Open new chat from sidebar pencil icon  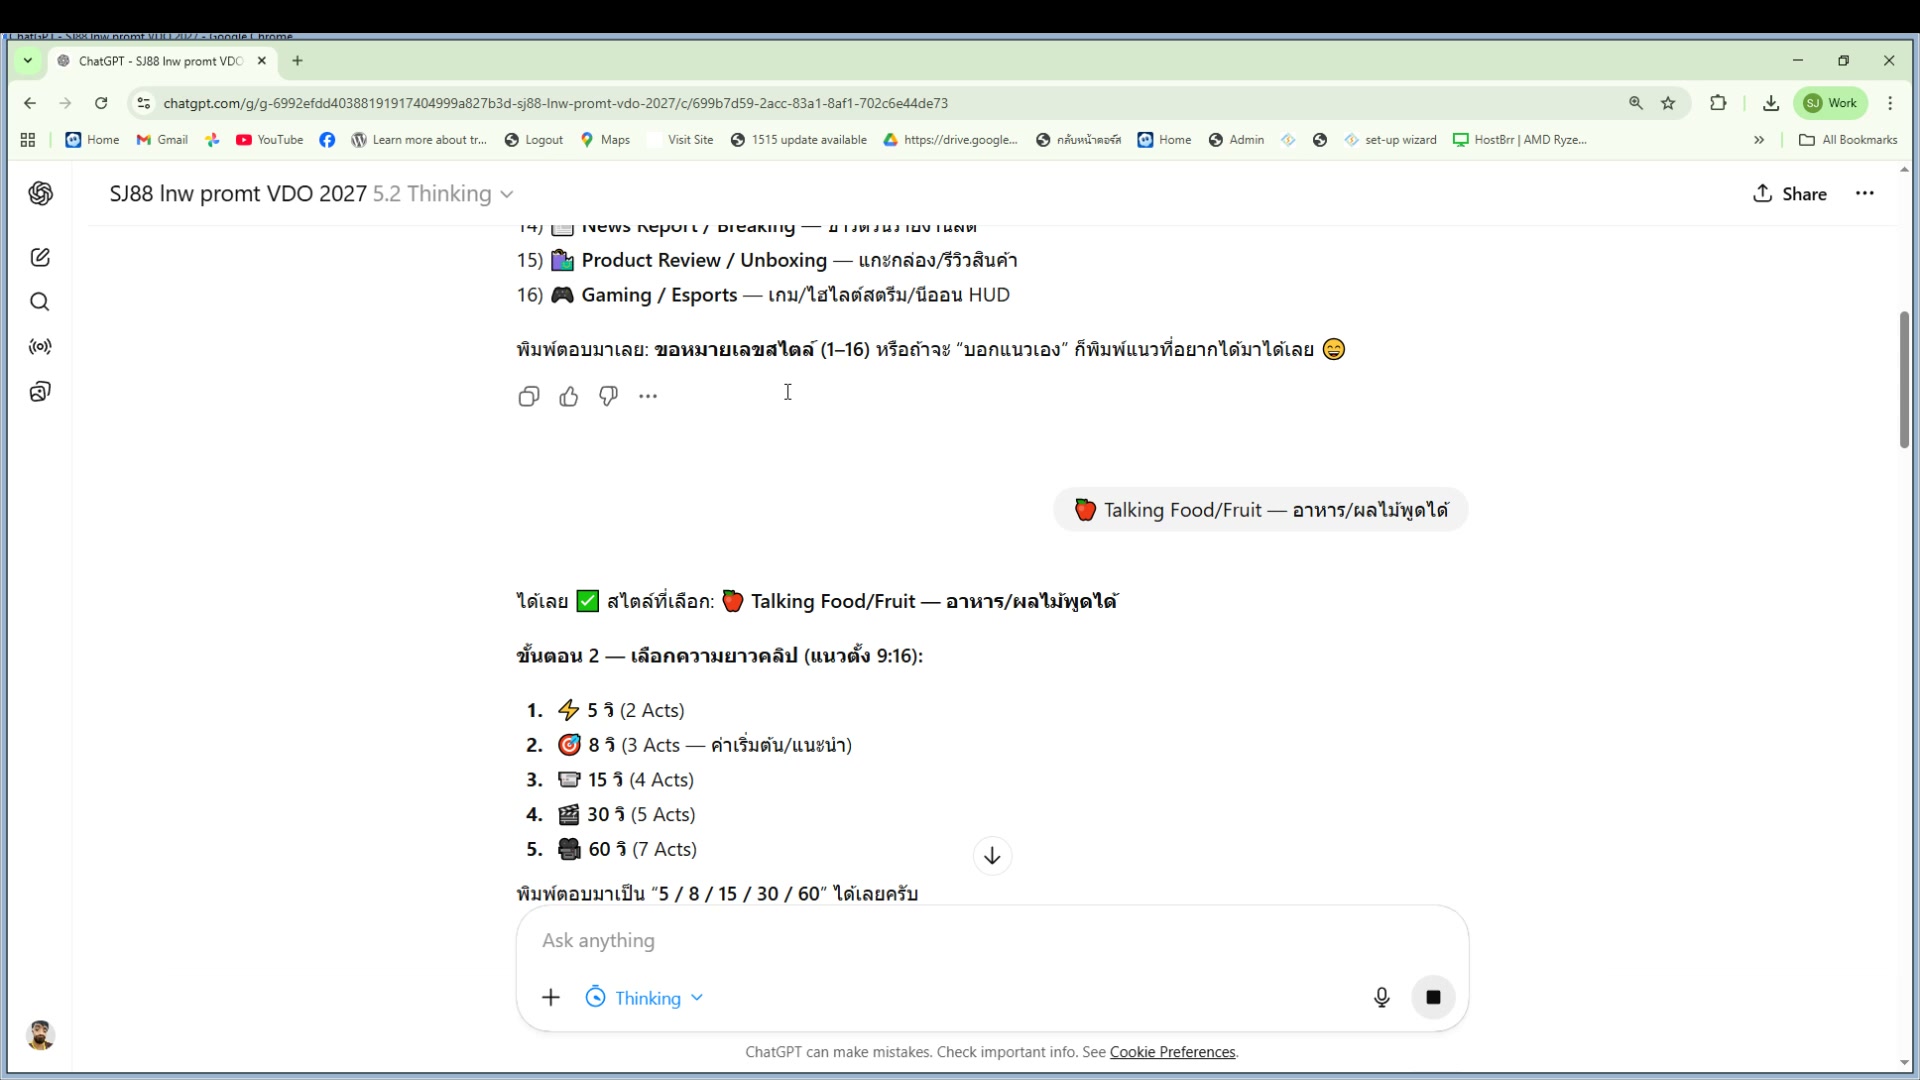click(x=40, y=258)
